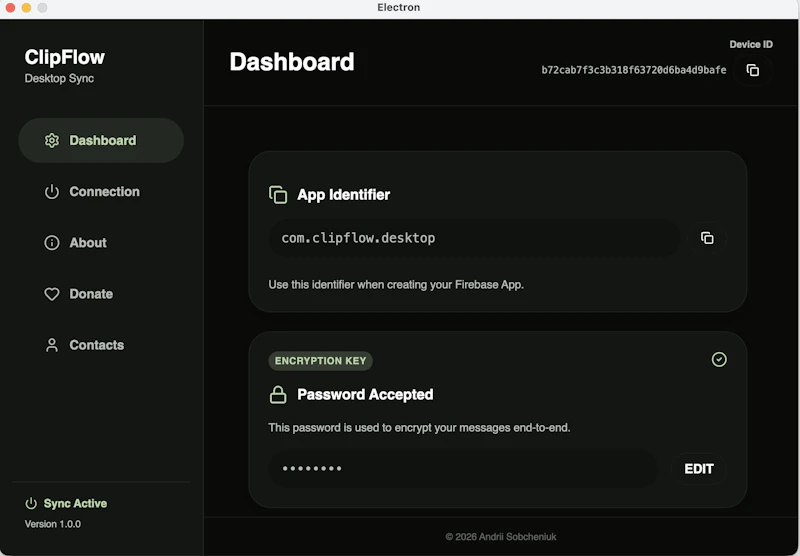
Task: Click the padlock icon beside Password Accepted
Action: (x=278, y=394)
